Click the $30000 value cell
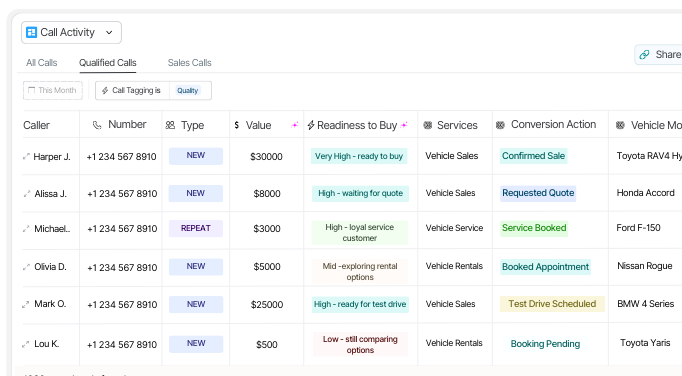The height and width of the screenshot is (376, 682). tap(266, 157)
